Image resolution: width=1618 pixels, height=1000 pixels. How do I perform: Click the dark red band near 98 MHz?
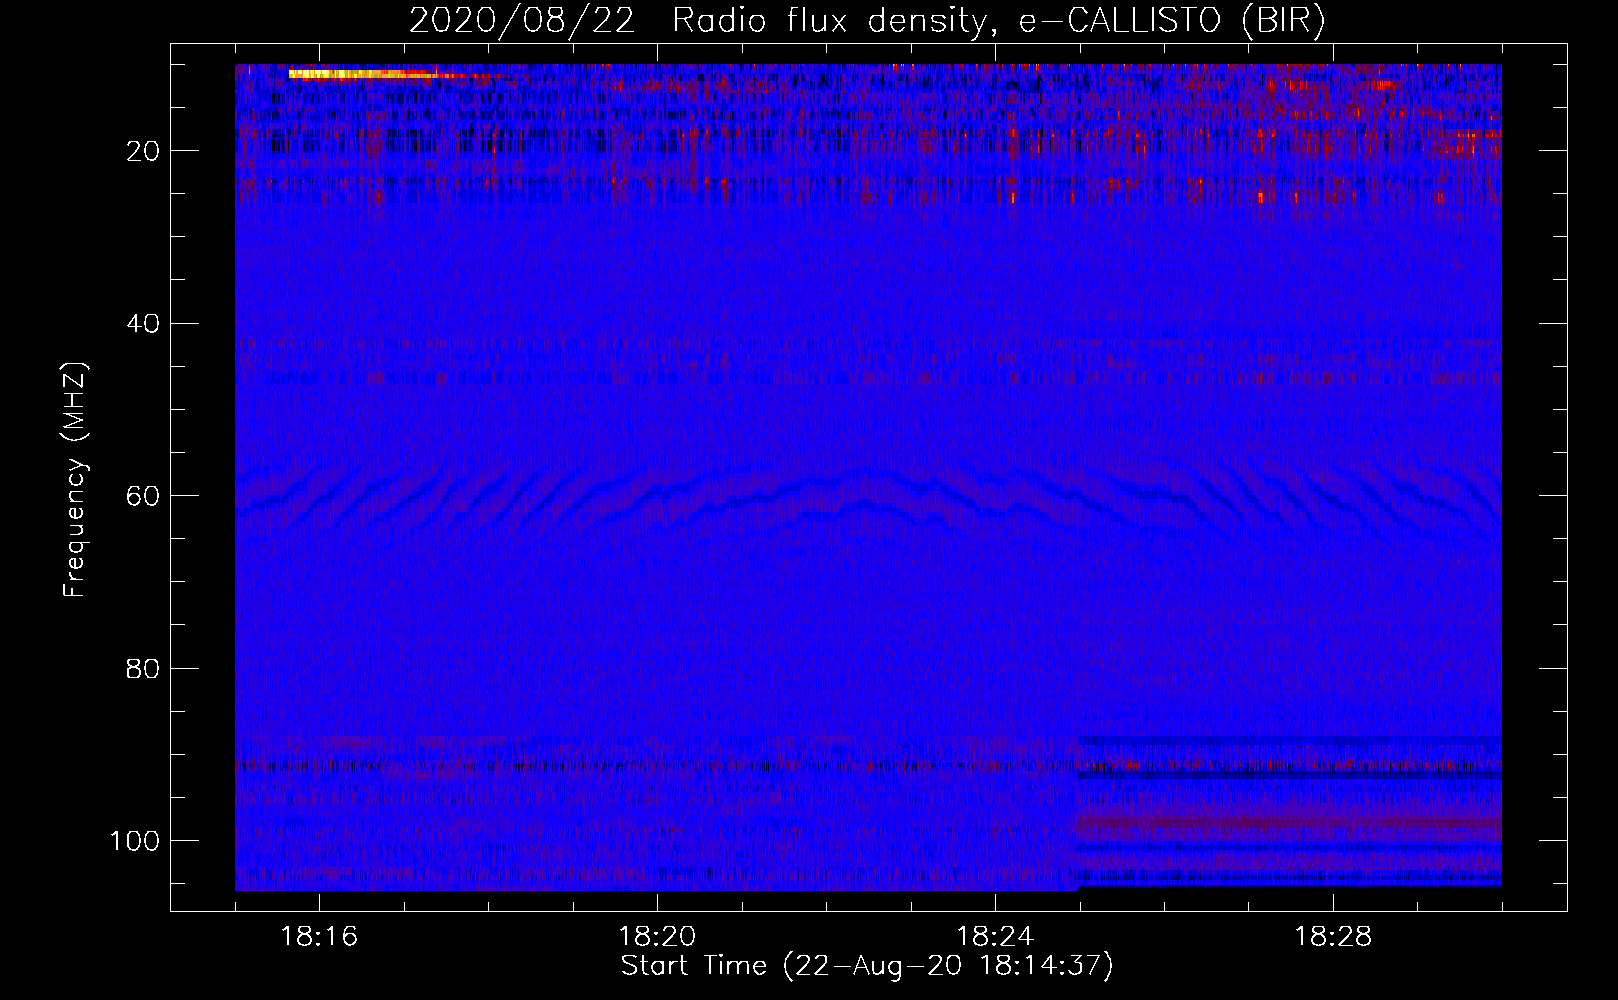pos(1289,824)
